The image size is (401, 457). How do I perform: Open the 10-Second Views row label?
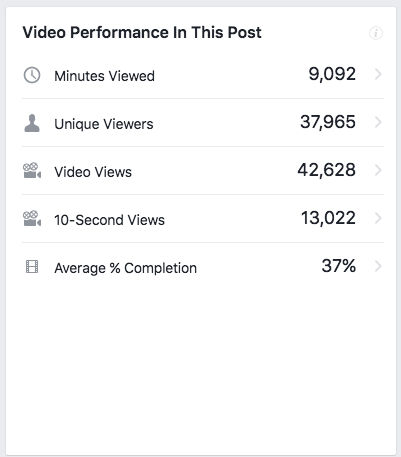109,220
